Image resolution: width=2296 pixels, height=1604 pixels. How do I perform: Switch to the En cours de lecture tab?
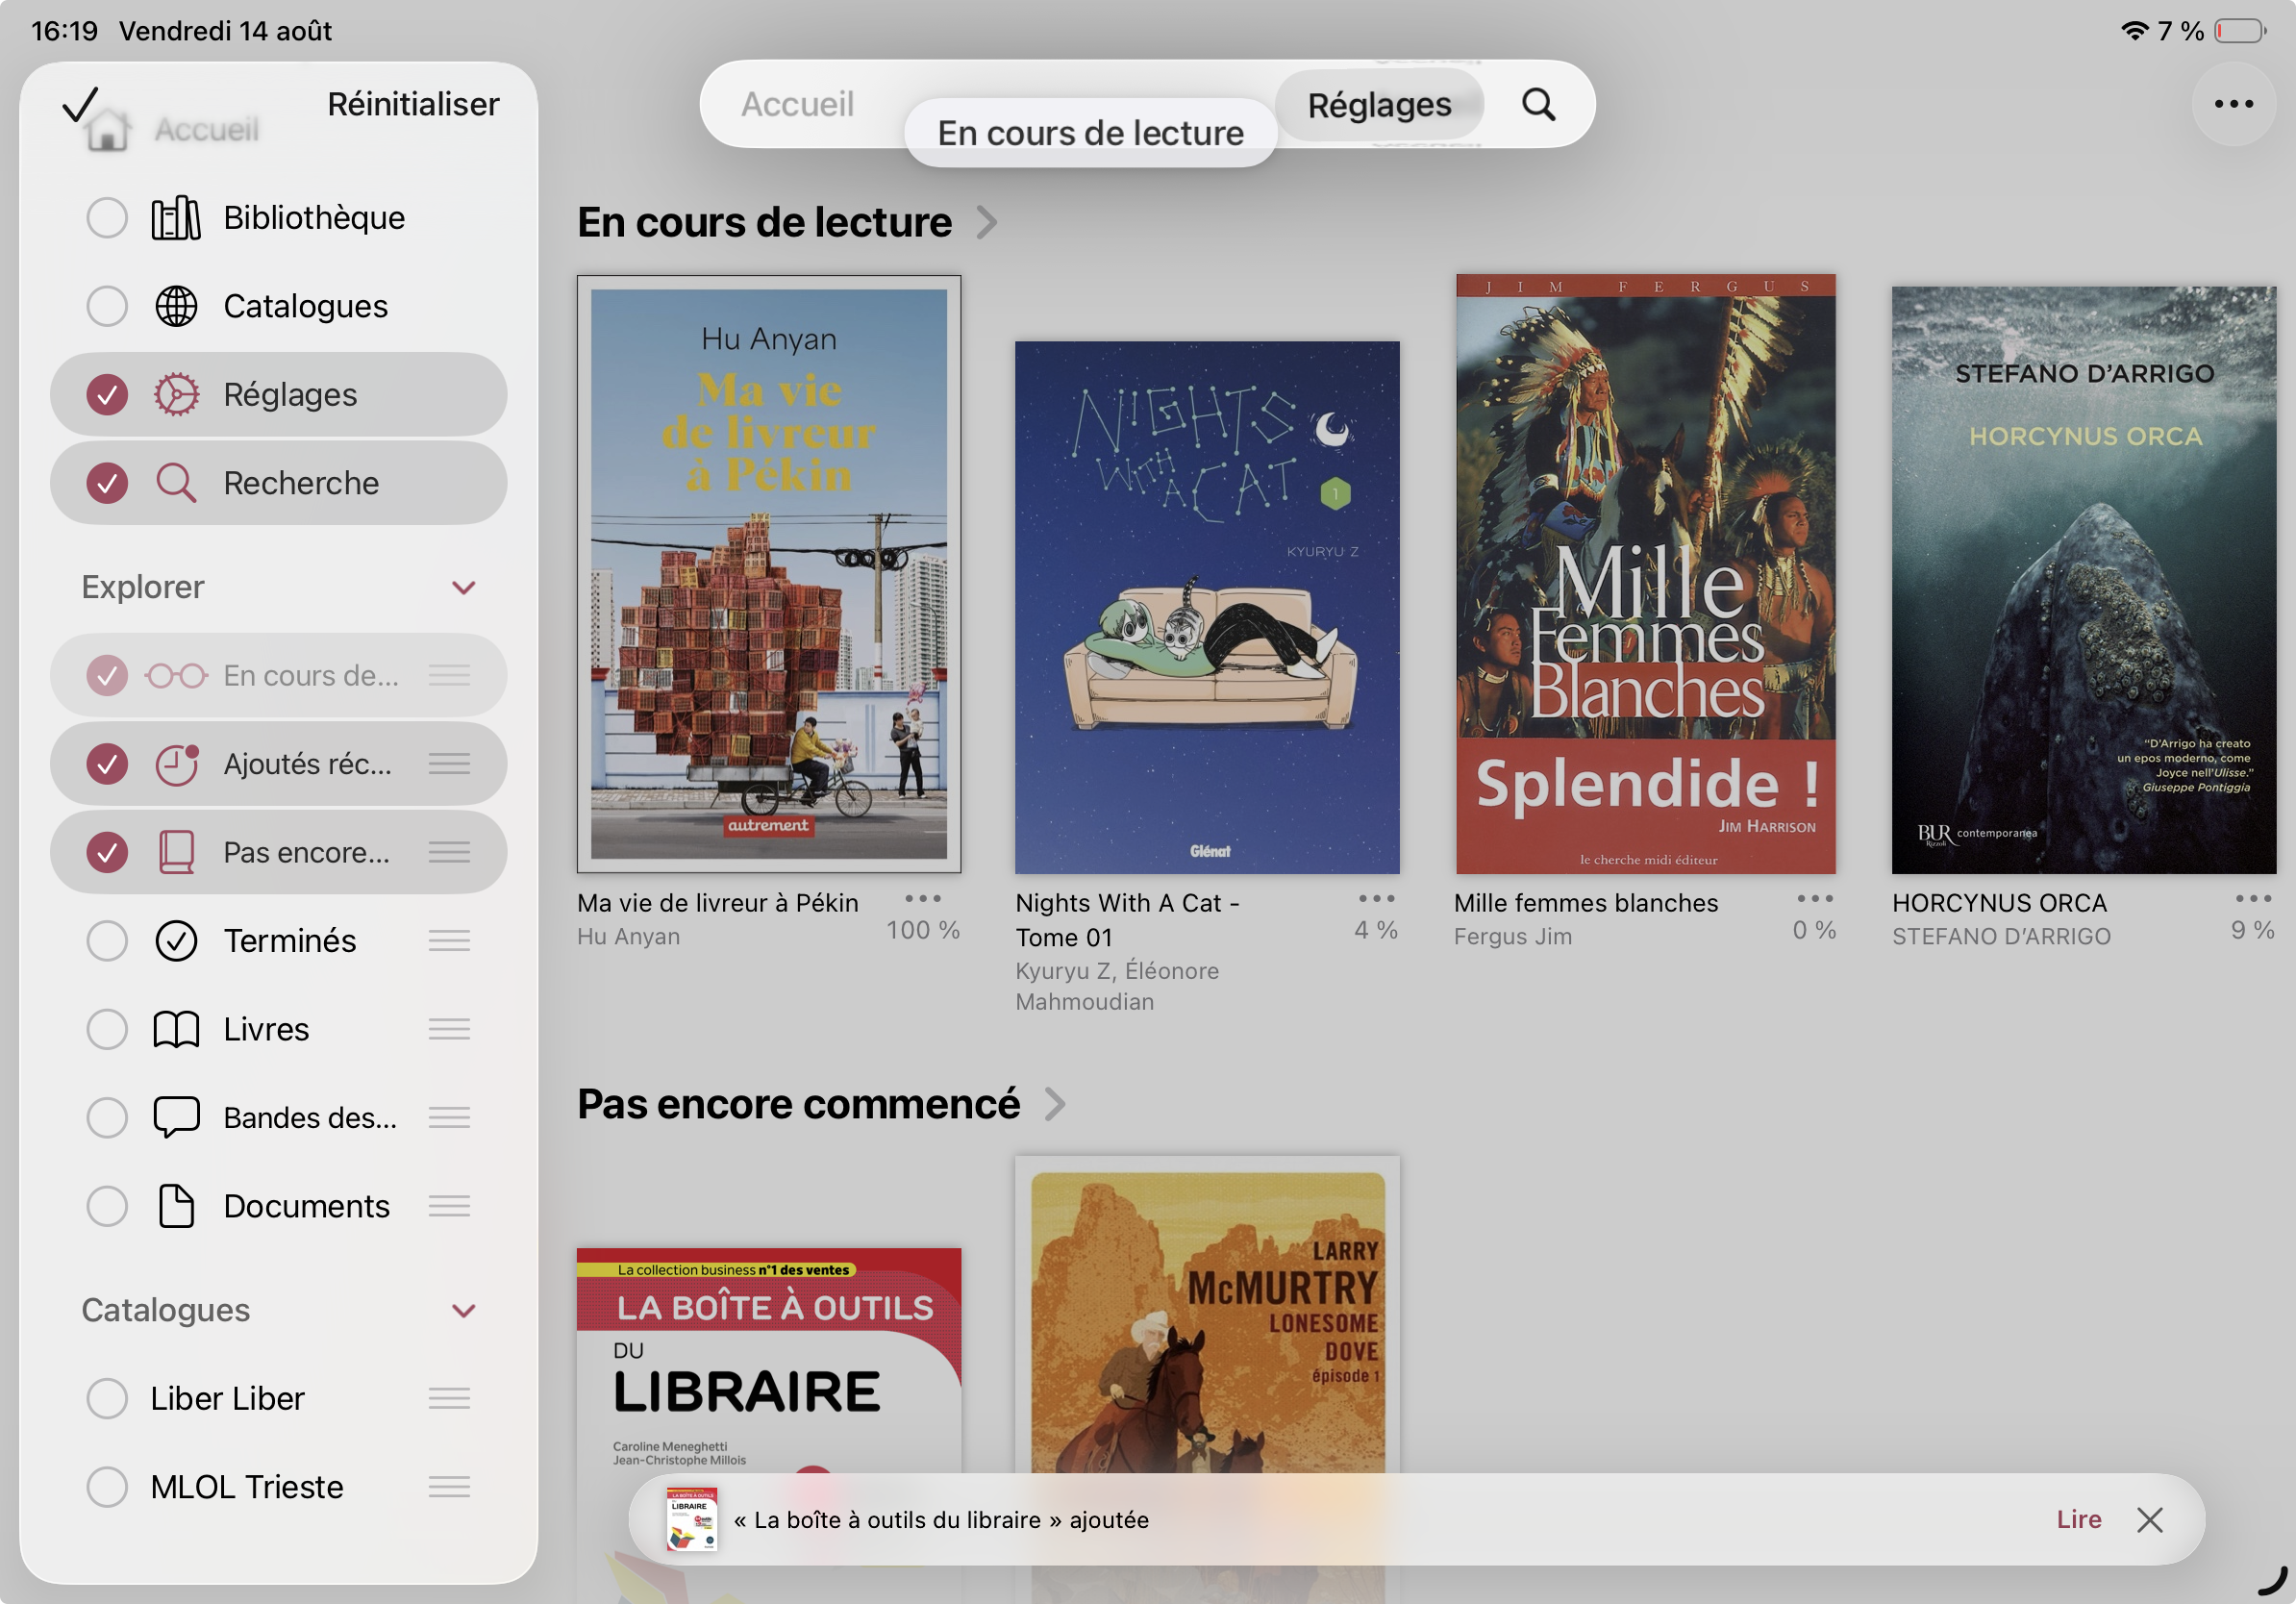click(1090, 132)
